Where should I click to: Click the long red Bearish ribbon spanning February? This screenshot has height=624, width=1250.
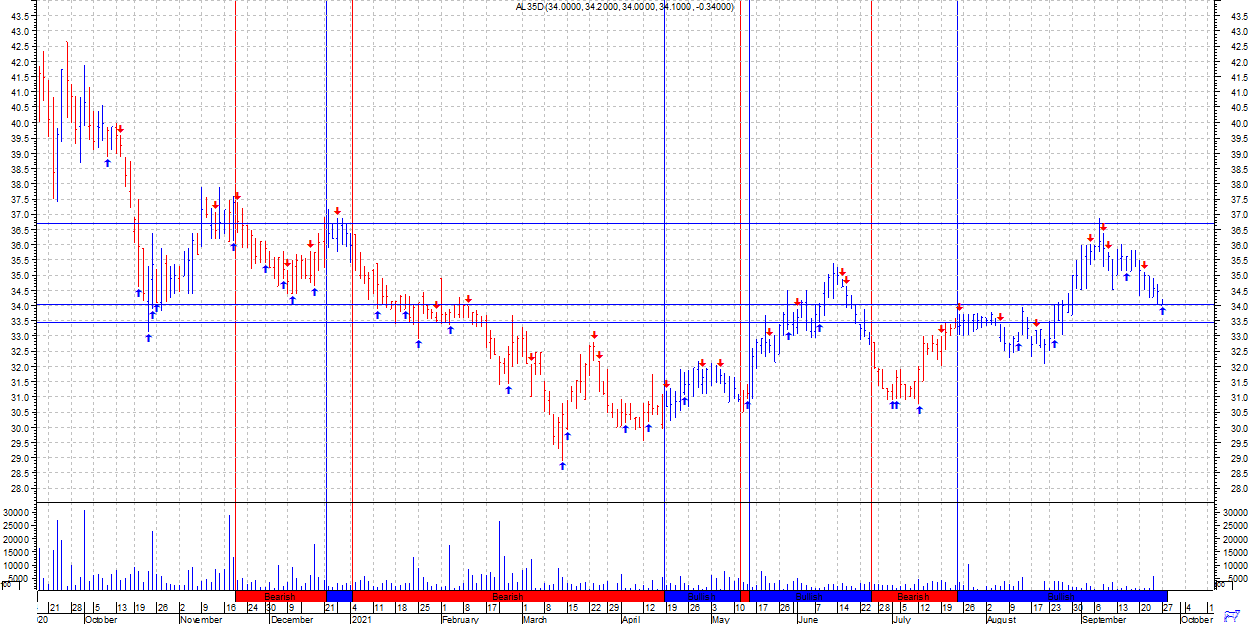point(508,596)
